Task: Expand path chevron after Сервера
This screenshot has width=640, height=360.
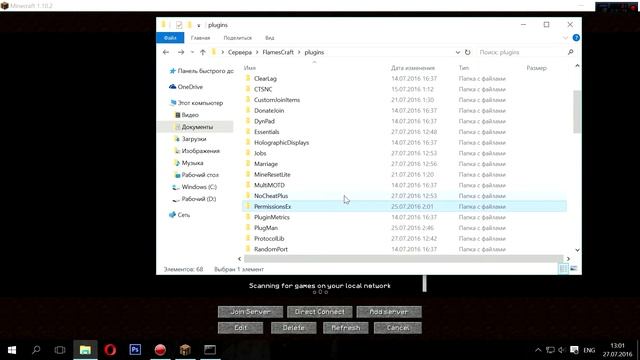Action: coord(257,52)
